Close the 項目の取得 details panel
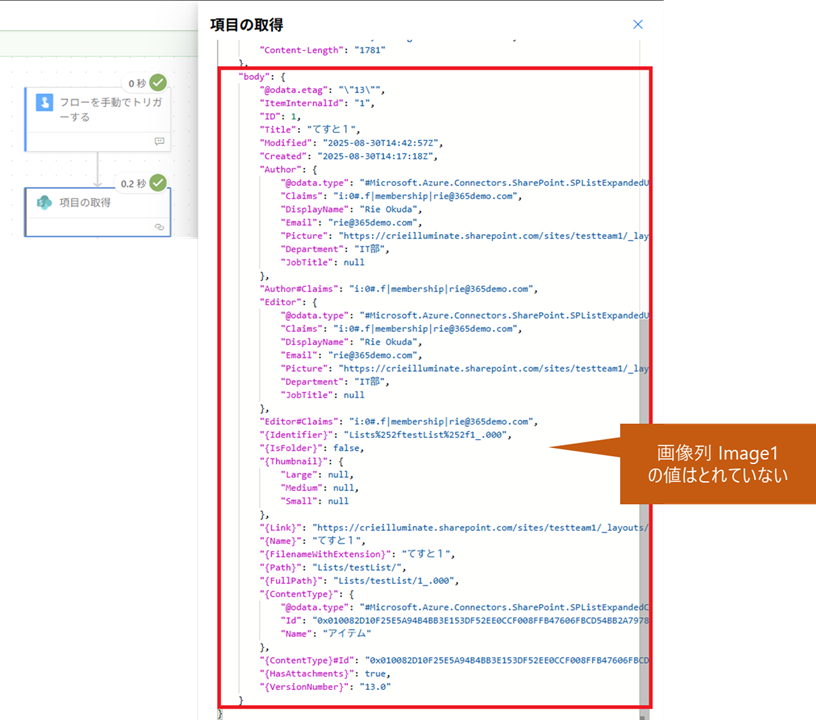 pos(638,24)
